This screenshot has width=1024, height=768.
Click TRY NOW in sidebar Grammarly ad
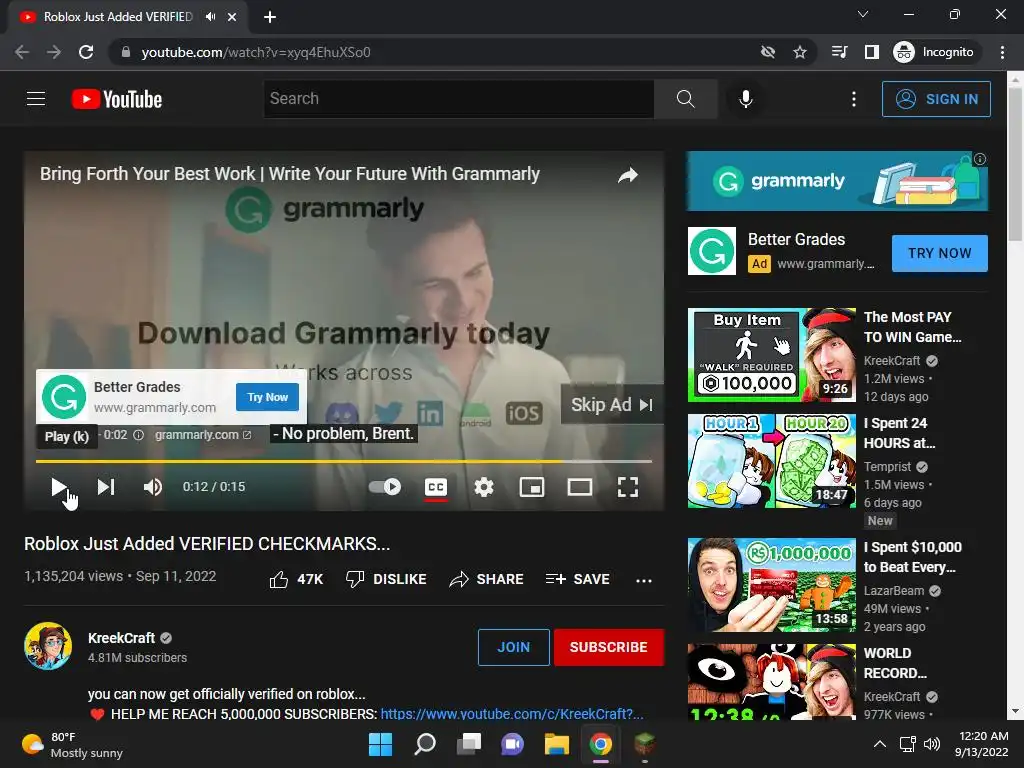pyautogui.click(x=939, y=253)
